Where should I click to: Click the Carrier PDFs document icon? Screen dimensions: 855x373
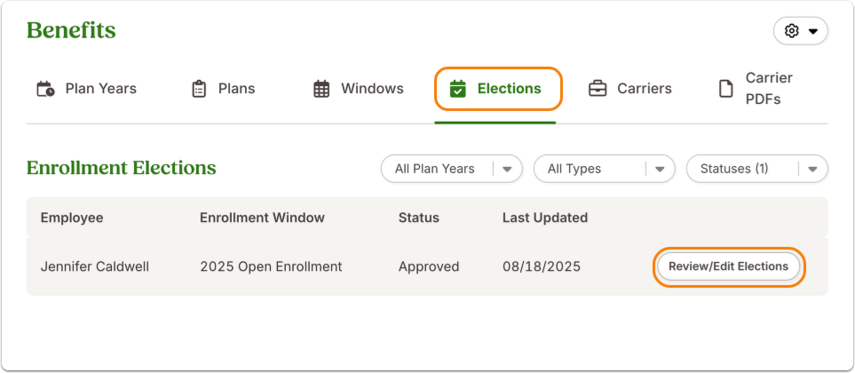726,89
